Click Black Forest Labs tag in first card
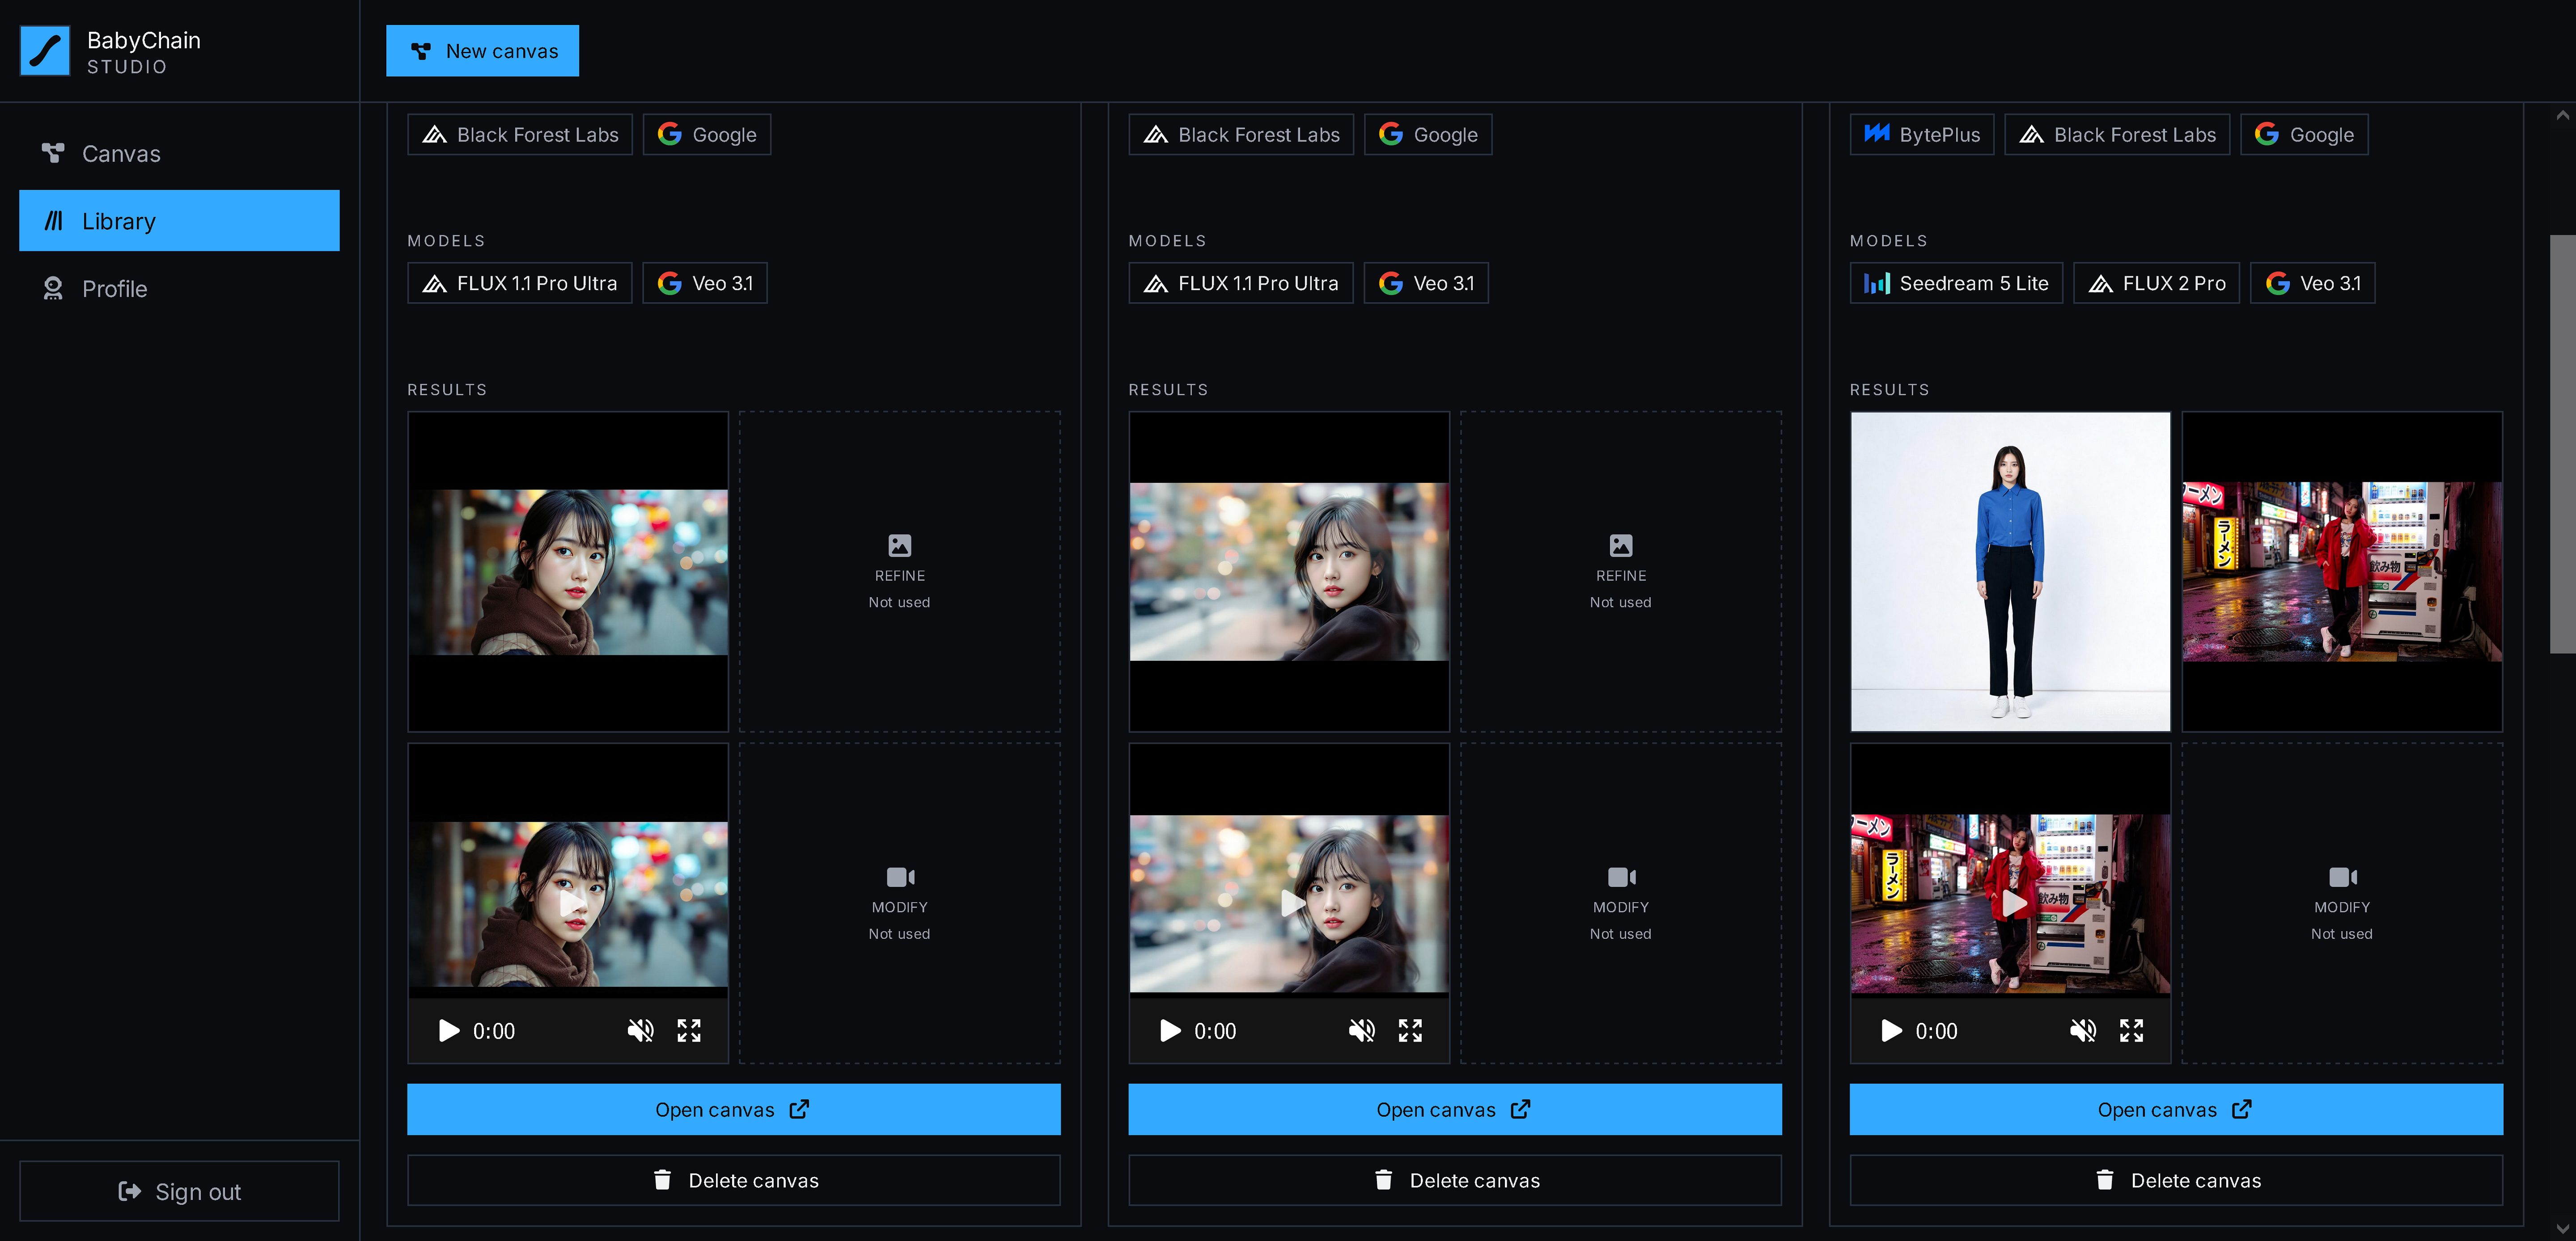 click(x=520, y=135)
